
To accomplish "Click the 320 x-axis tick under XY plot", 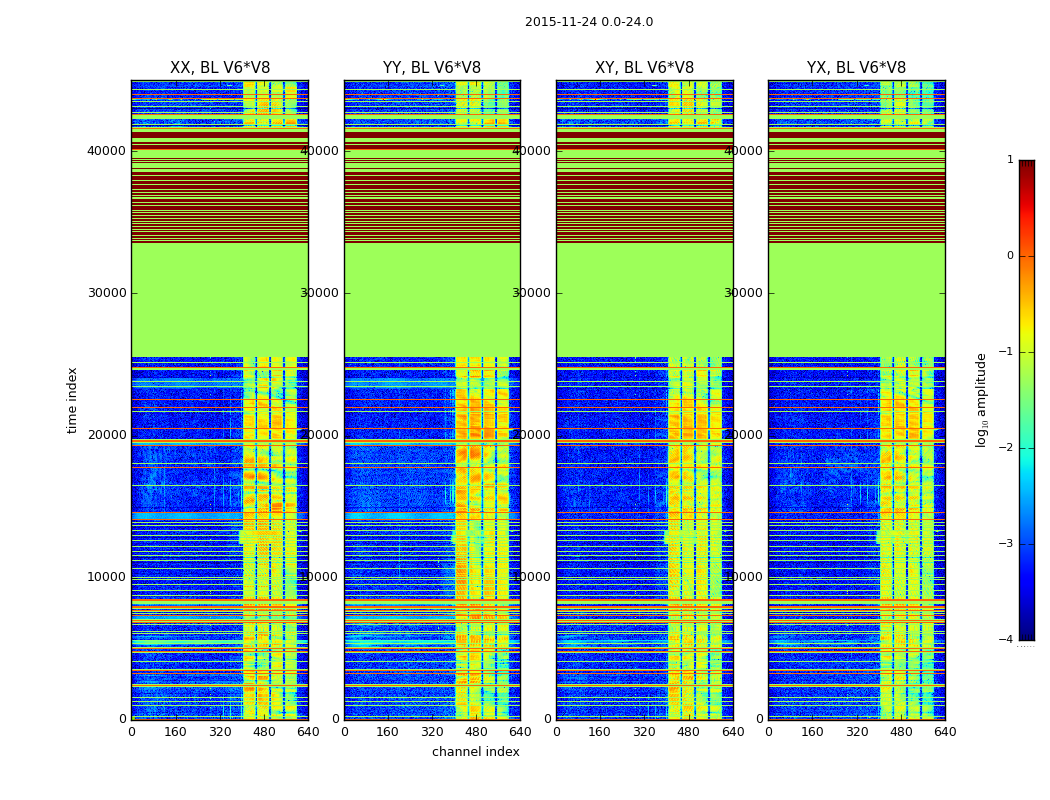I will 644,732.
